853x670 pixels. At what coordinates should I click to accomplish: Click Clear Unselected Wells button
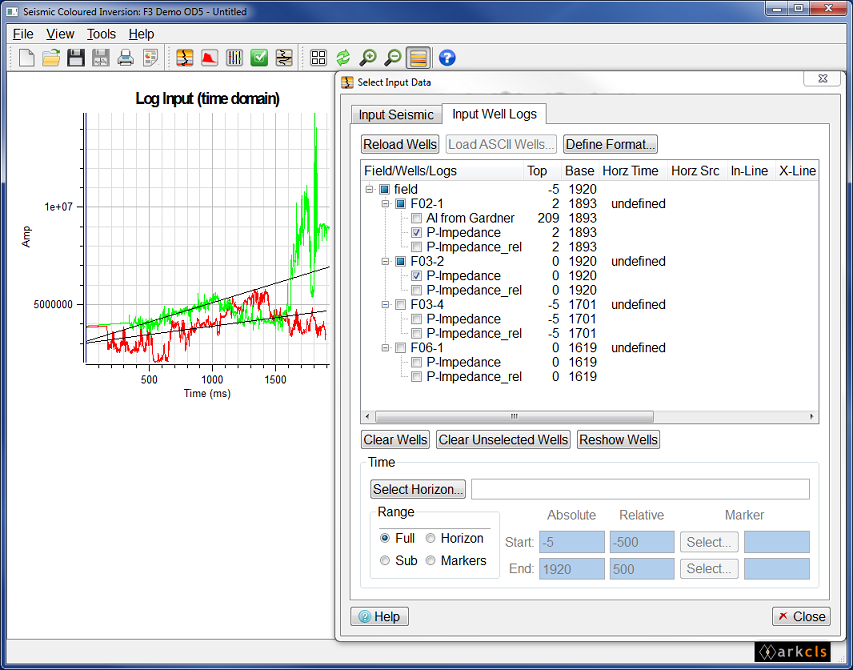(x=503, y=440)
